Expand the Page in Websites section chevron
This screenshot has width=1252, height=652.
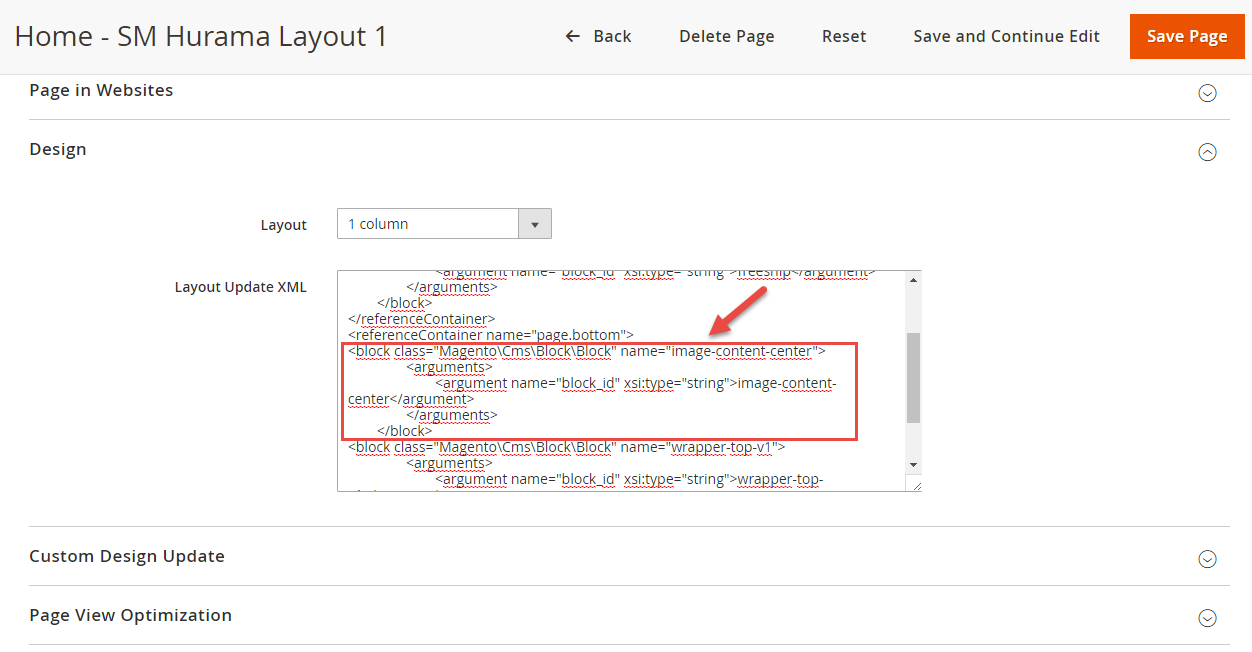[1207, 93]
